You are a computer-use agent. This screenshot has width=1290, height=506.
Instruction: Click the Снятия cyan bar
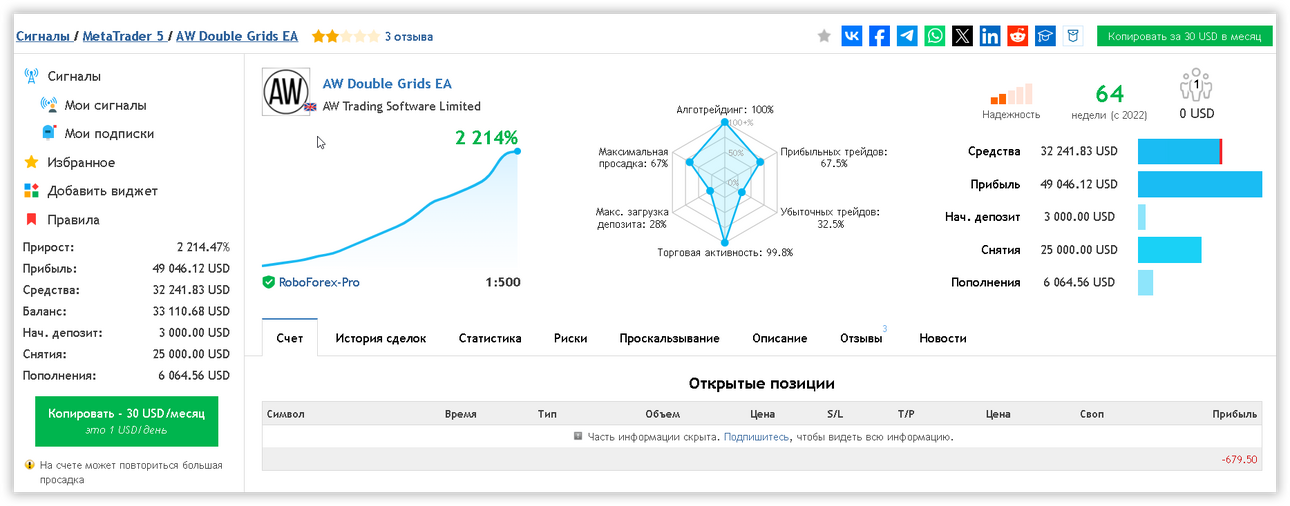1169,250
